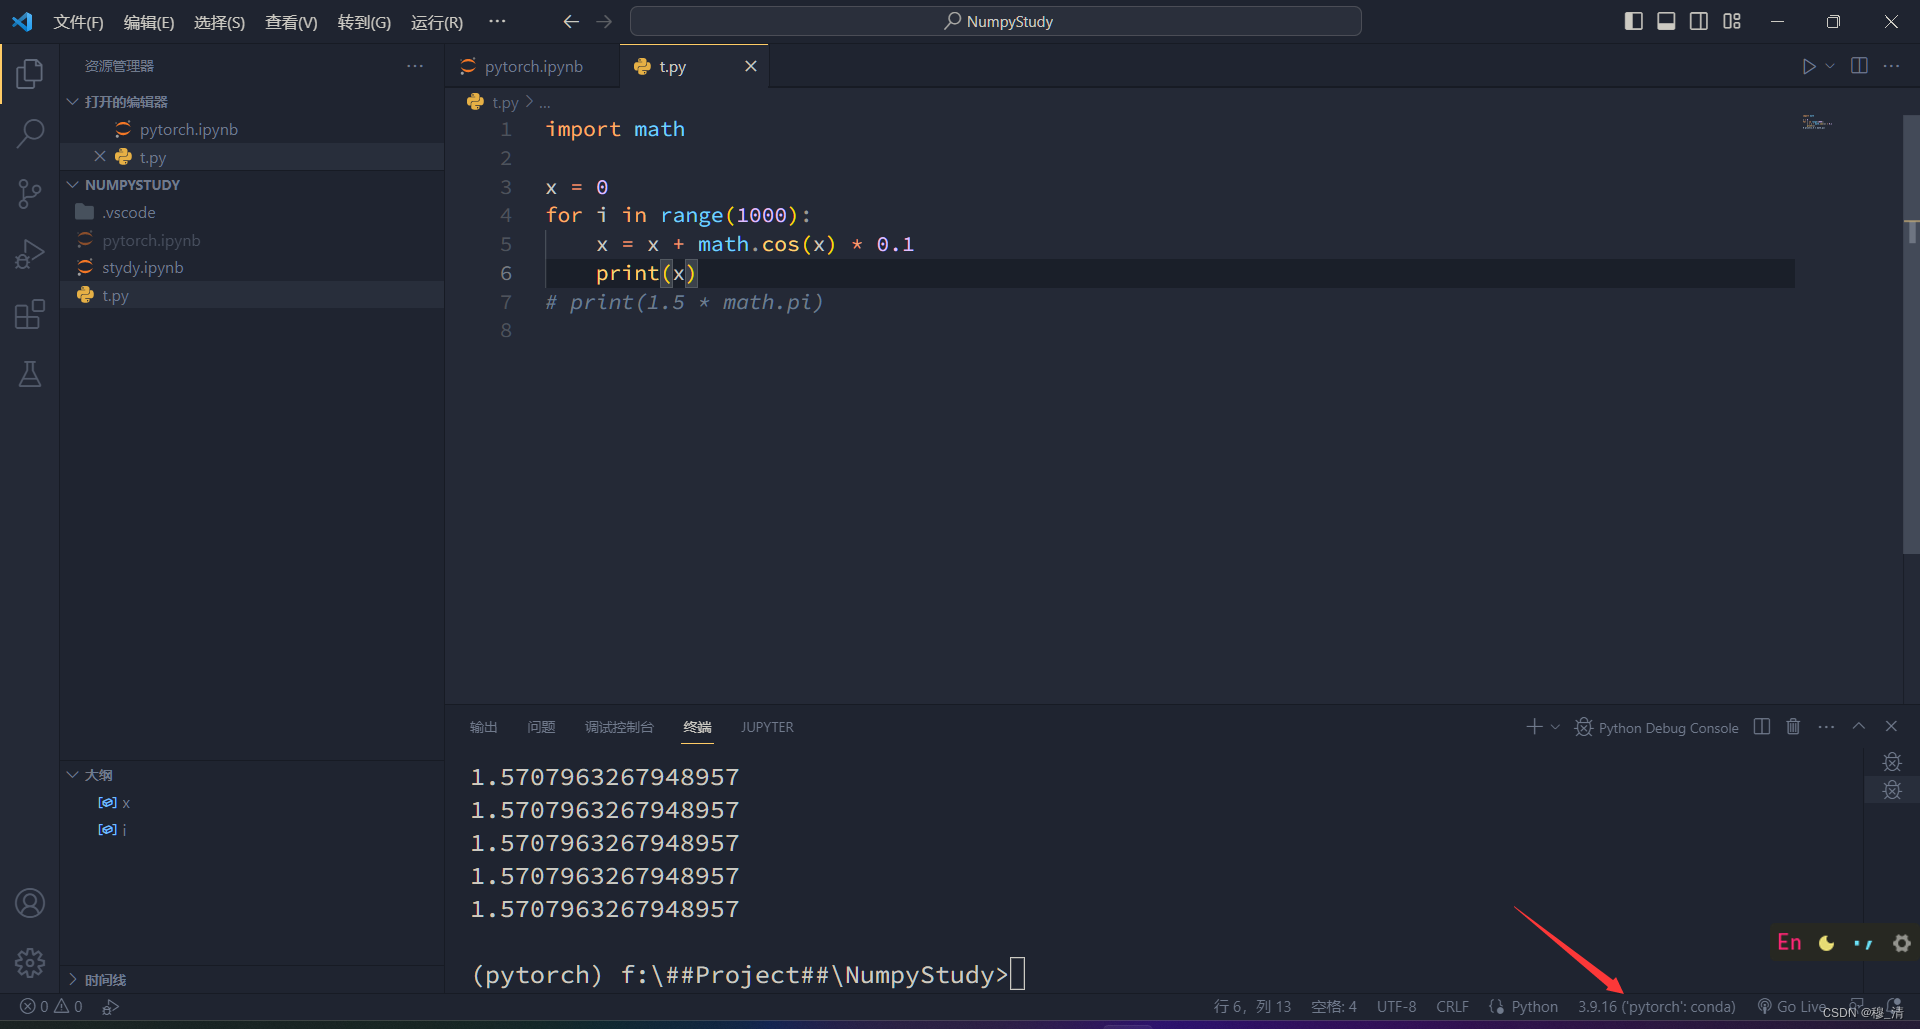Viewport: 1920px width, 1029px height.
Task: Open the Extensions view
Action: [30, 314]
